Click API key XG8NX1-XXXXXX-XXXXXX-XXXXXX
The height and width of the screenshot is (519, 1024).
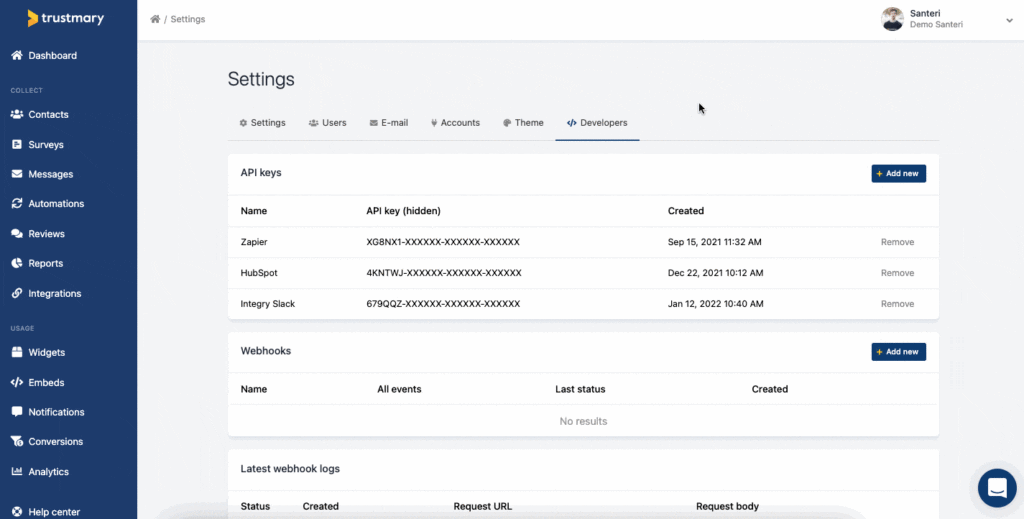click(x=443, y=242)
